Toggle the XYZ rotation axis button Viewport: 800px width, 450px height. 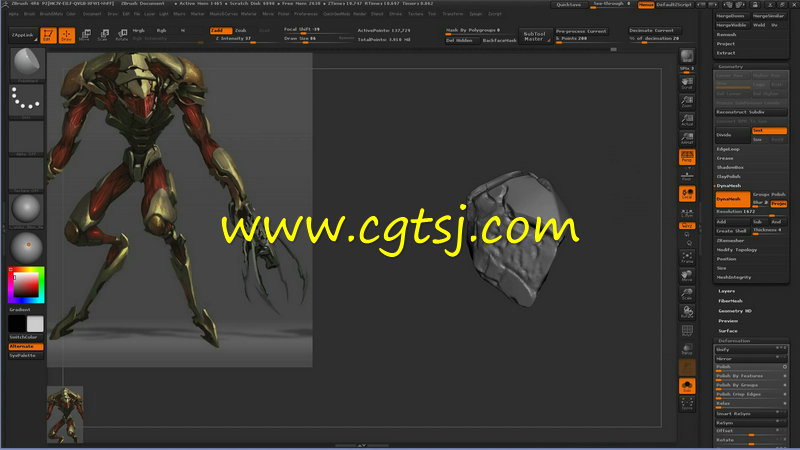point(687,226)
